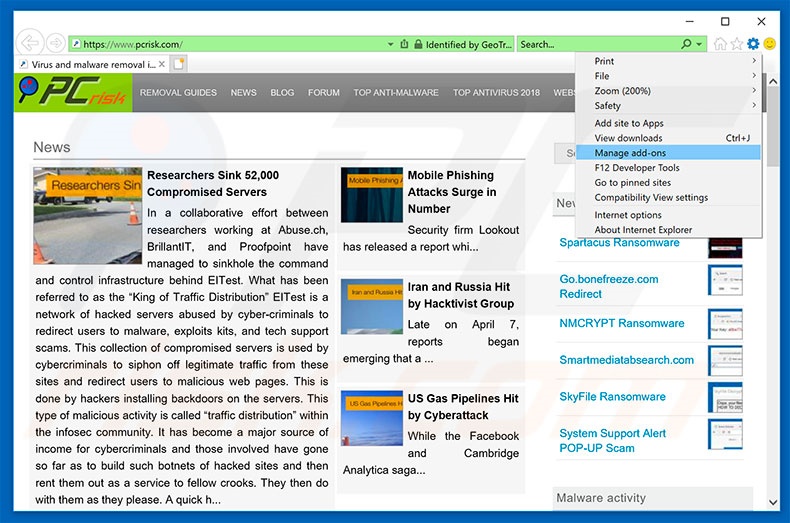The height and width of the screenshot is (523, 790).
Task: Expand the Print submenu
Action: (668, 61)
